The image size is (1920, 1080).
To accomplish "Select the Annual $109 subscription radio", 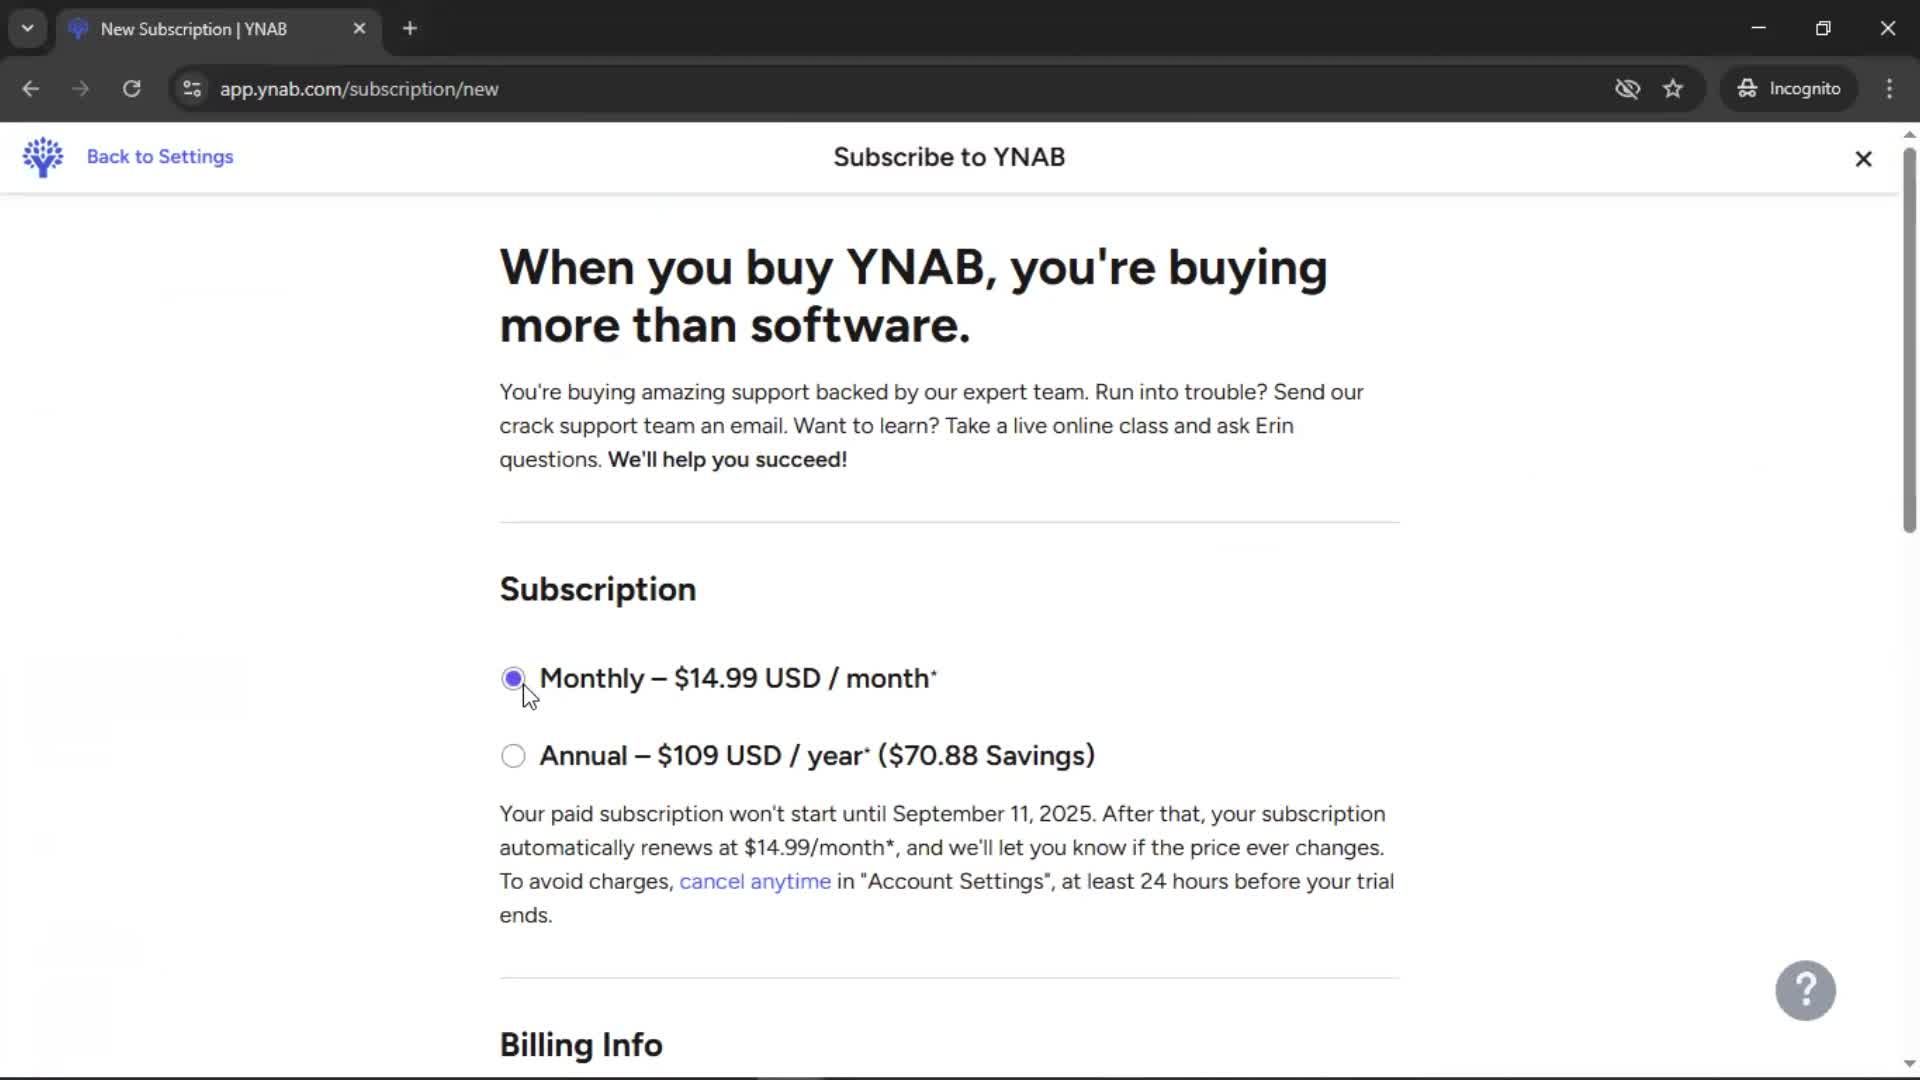I will click(x=513, y=756).
